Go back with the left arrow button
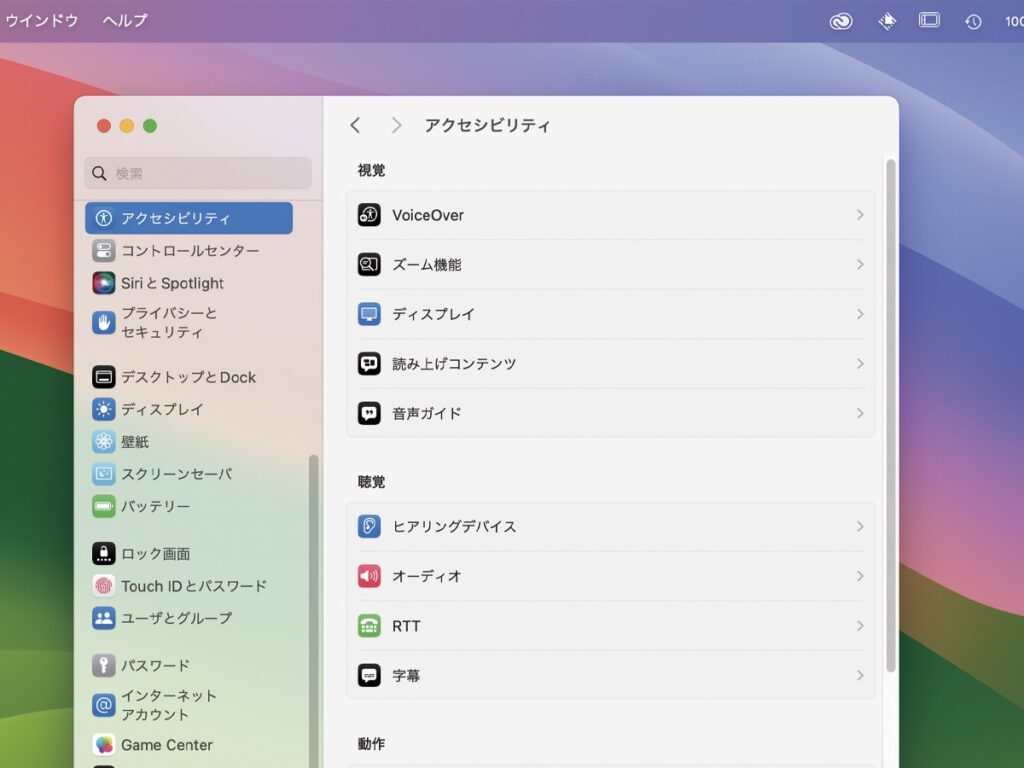This screenshot has width=1024, height=768. 355,125
